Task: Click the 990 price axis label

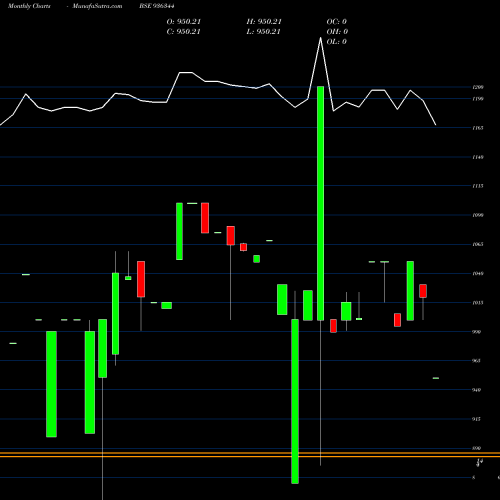Action: (477, 332)
